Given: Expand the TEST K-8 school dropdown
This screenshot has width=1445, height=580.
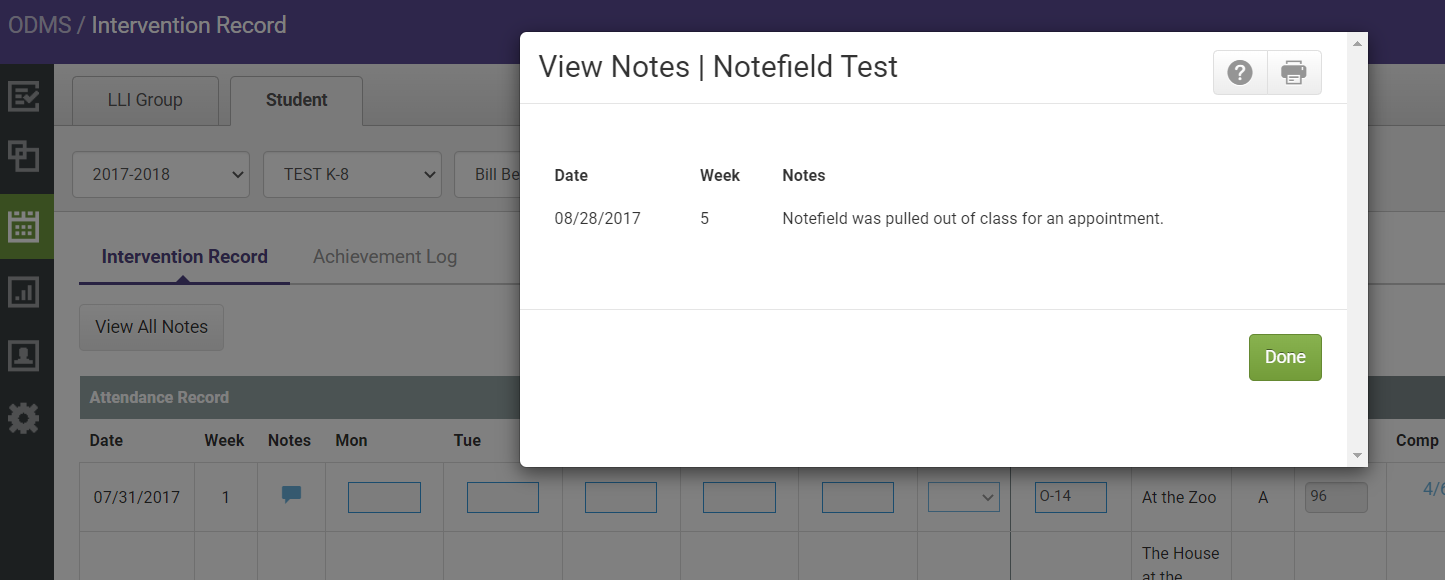Looking at the screenshot, I should [352, 174].
